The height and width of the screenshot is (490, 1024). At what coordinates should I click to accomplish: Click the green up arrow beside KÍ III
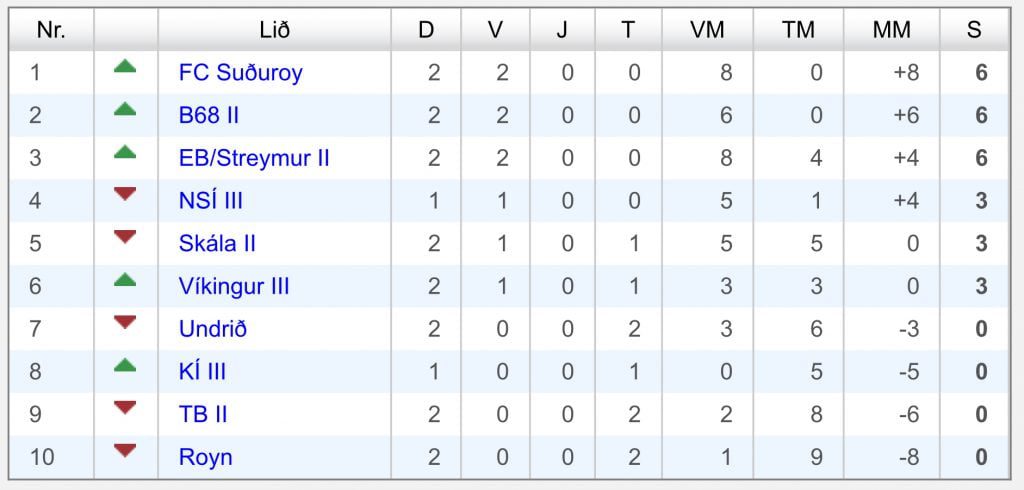point(125,366)
